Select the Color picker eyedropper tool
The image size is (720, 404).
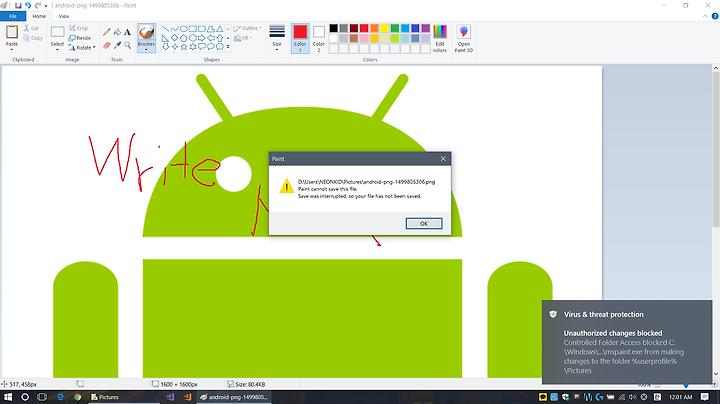point(117,45)
